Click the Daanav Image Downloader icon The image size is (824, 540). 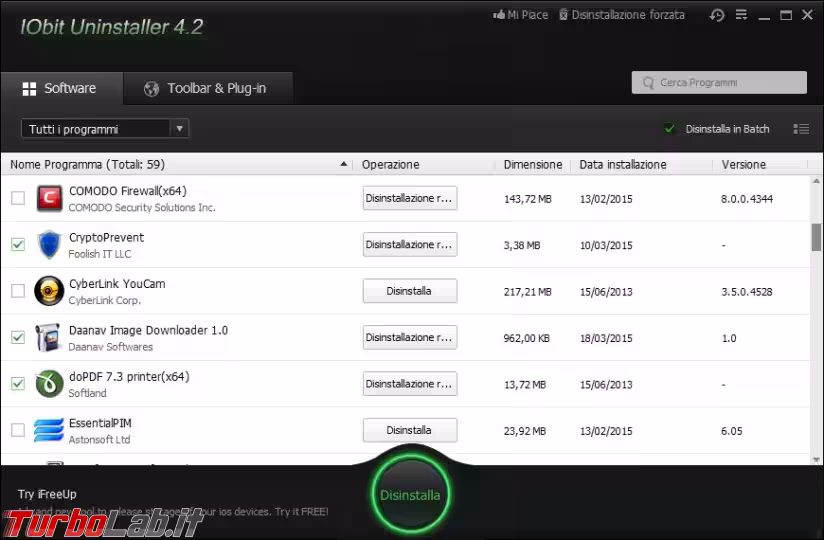(48, 337)
